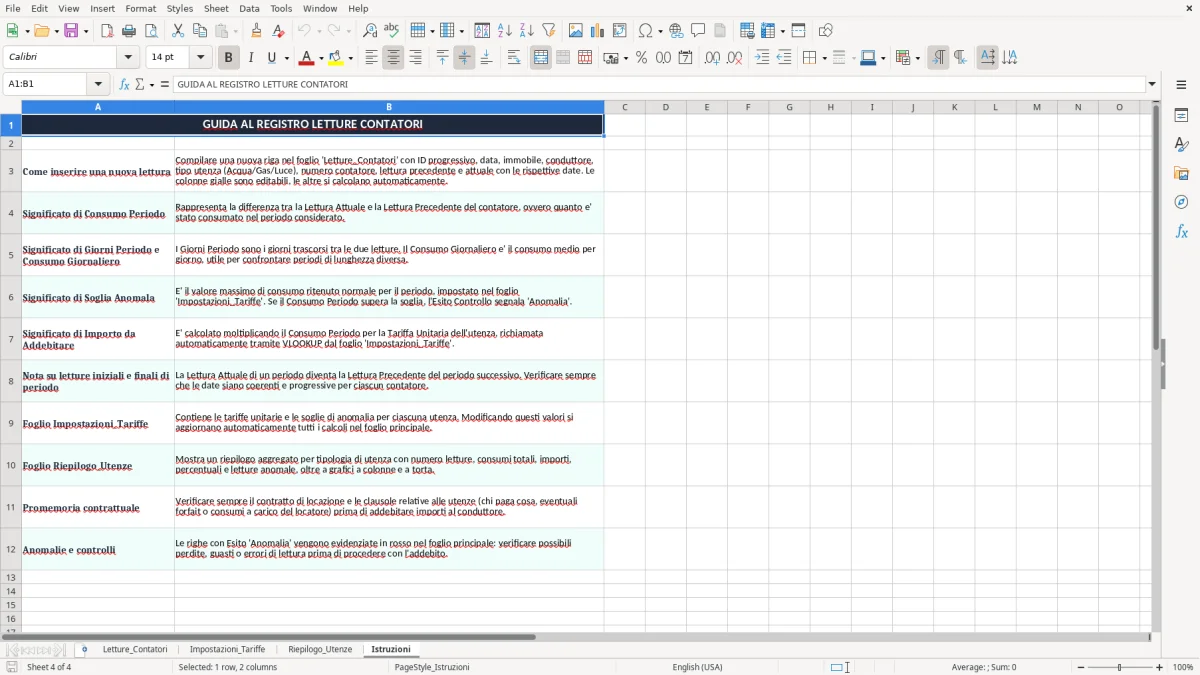Select row header 7

coord(11,339)
